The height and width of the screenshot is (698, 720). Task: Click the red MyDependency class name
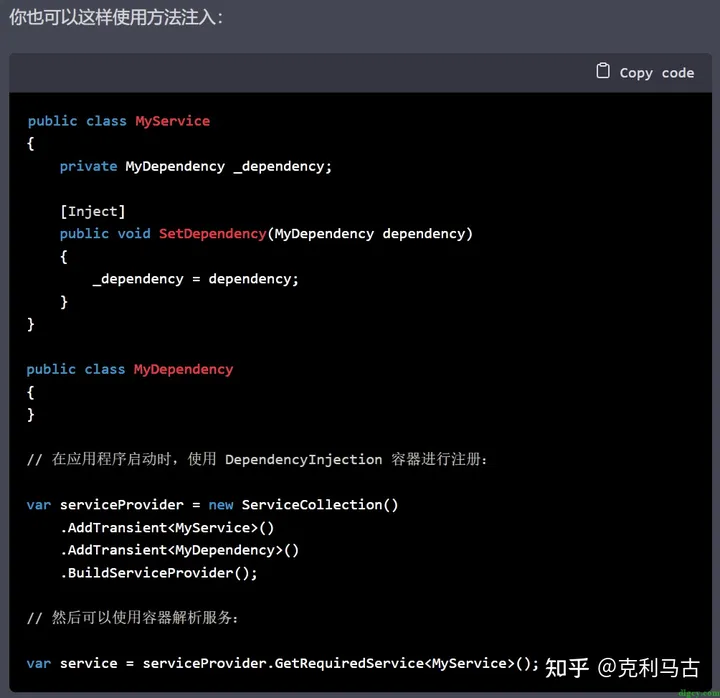coord(183,369)
